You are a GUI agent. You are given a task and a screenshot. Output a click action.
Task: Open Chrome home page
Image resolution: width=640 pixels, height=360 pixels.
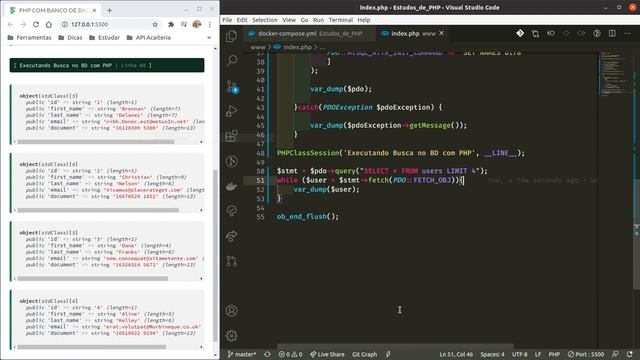tap(49, 24)
